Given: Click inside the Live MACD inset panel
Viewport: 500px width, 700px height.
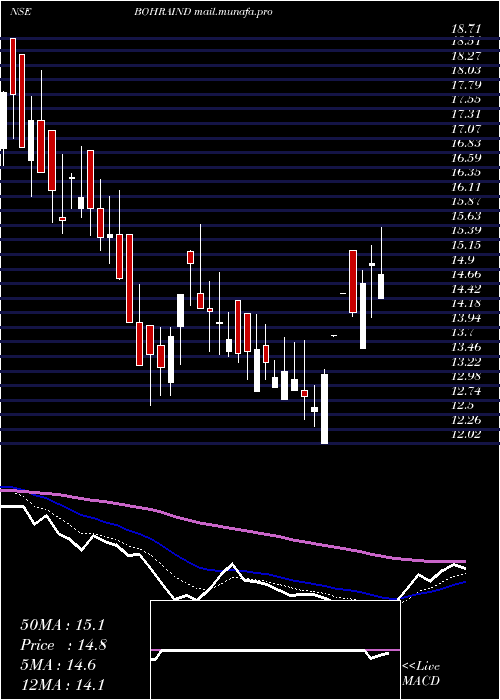Looking at the screenshot, I should point(275,650).
